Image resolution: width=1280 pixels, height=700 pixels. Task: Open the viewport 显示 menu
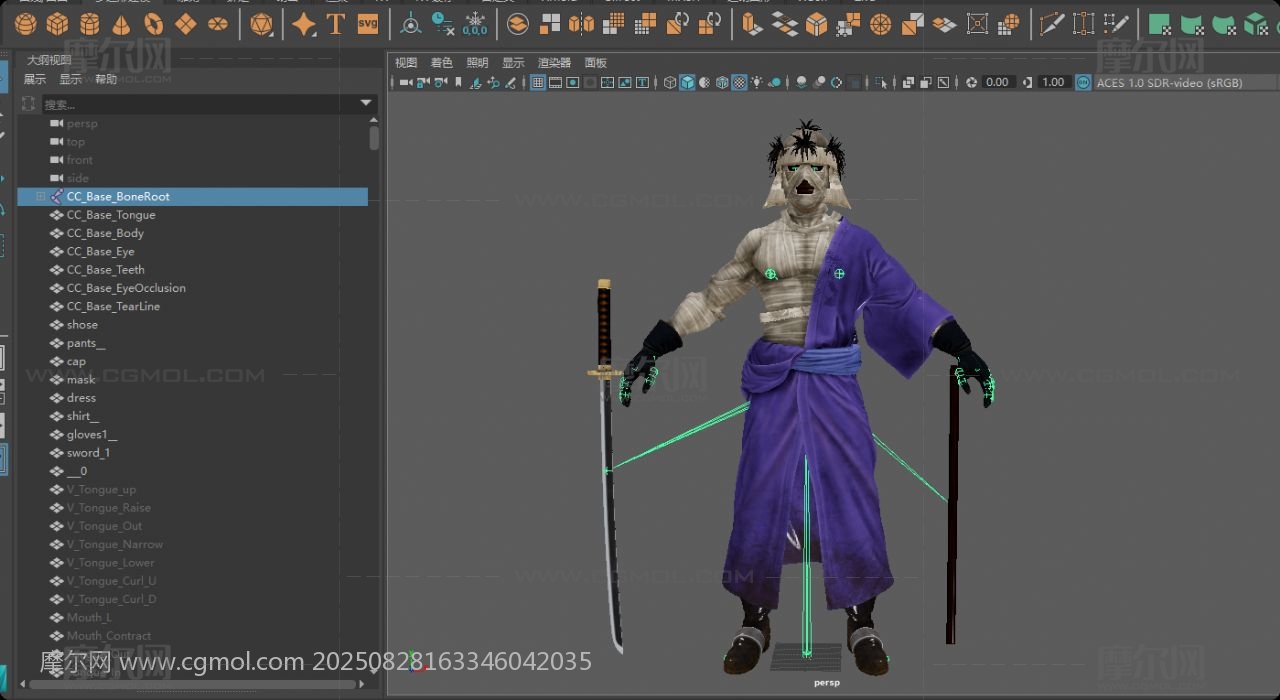tap(513, 63)
